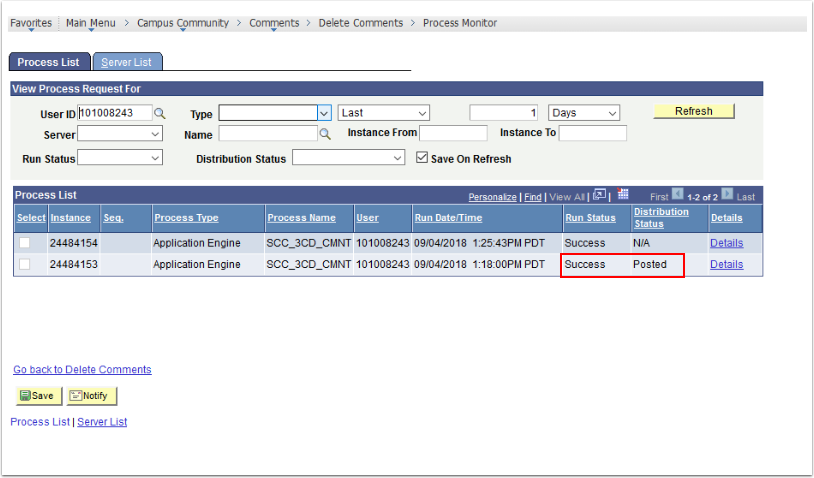This screenshot has width=814, height=478.
Task: Open Favorites breadcrumb menu
Action: pyautogui.click(x=31, y=23)
